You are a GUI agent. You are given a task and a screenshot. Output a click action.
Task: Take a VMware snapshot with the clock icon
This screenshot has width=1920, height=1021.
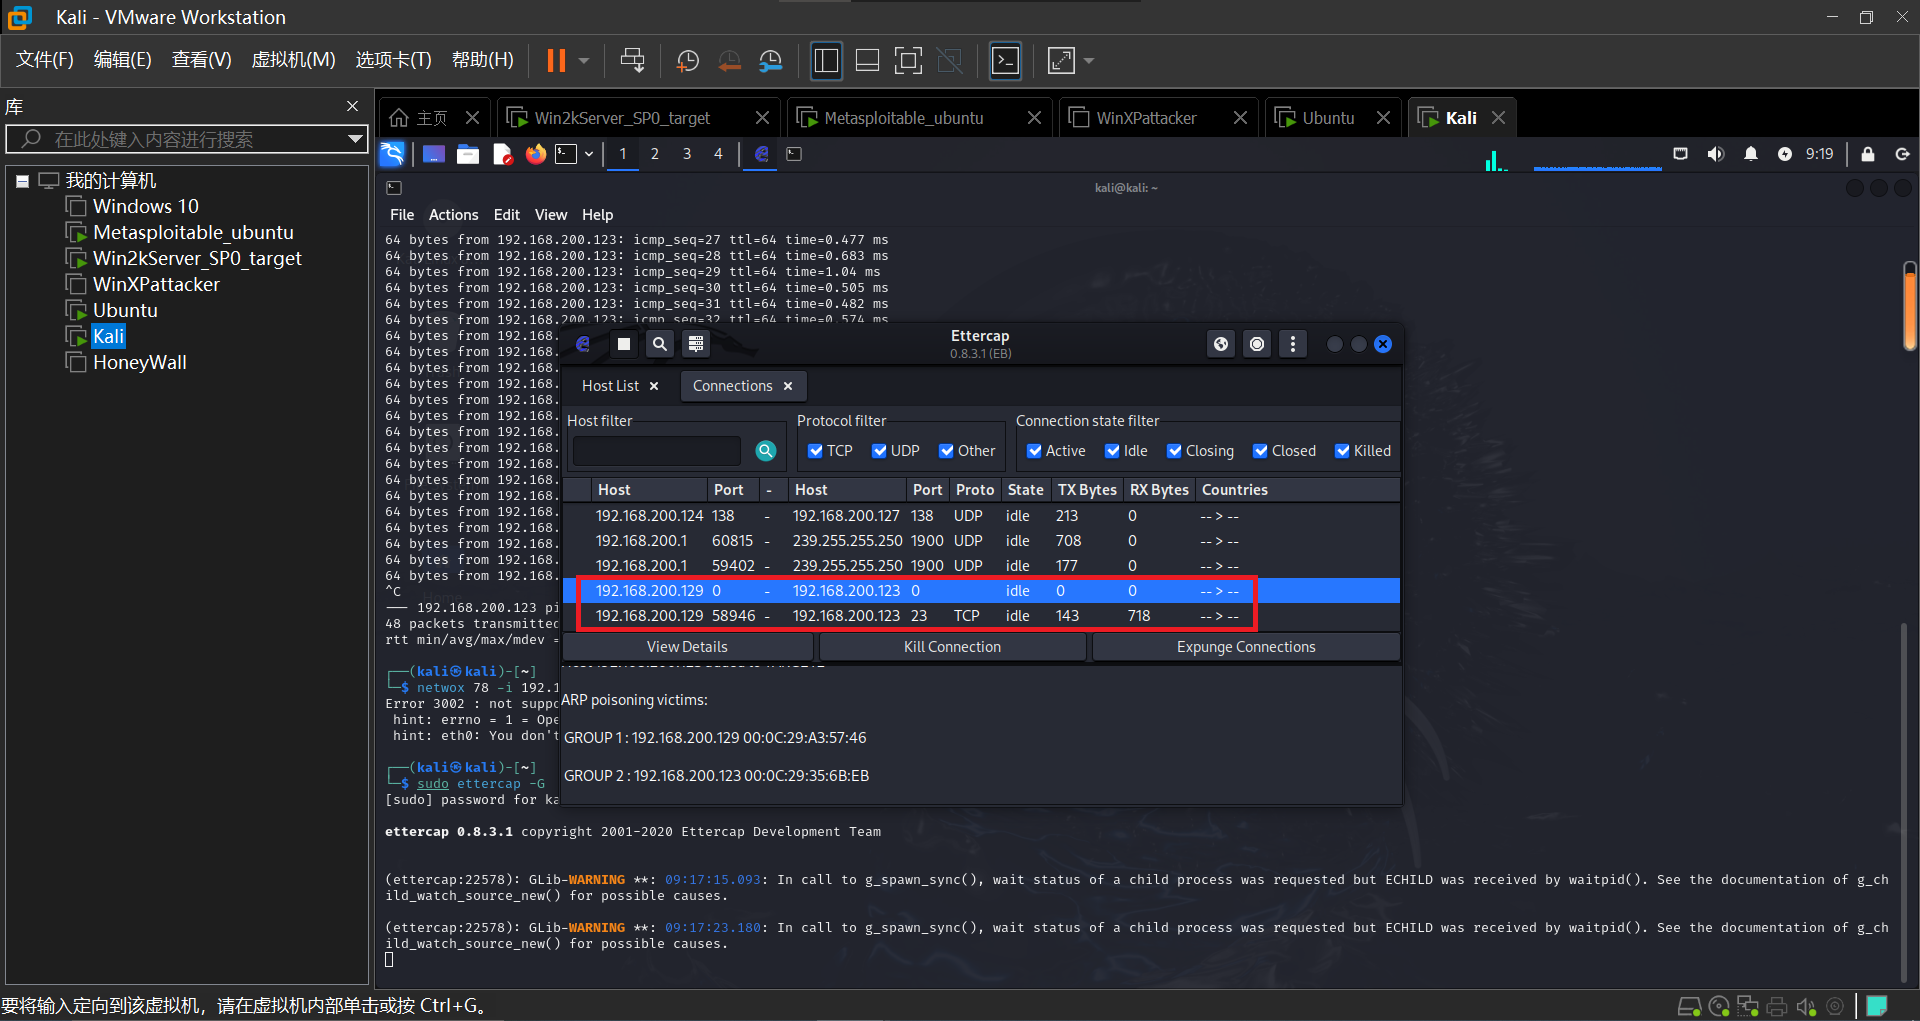pos(688,61)
